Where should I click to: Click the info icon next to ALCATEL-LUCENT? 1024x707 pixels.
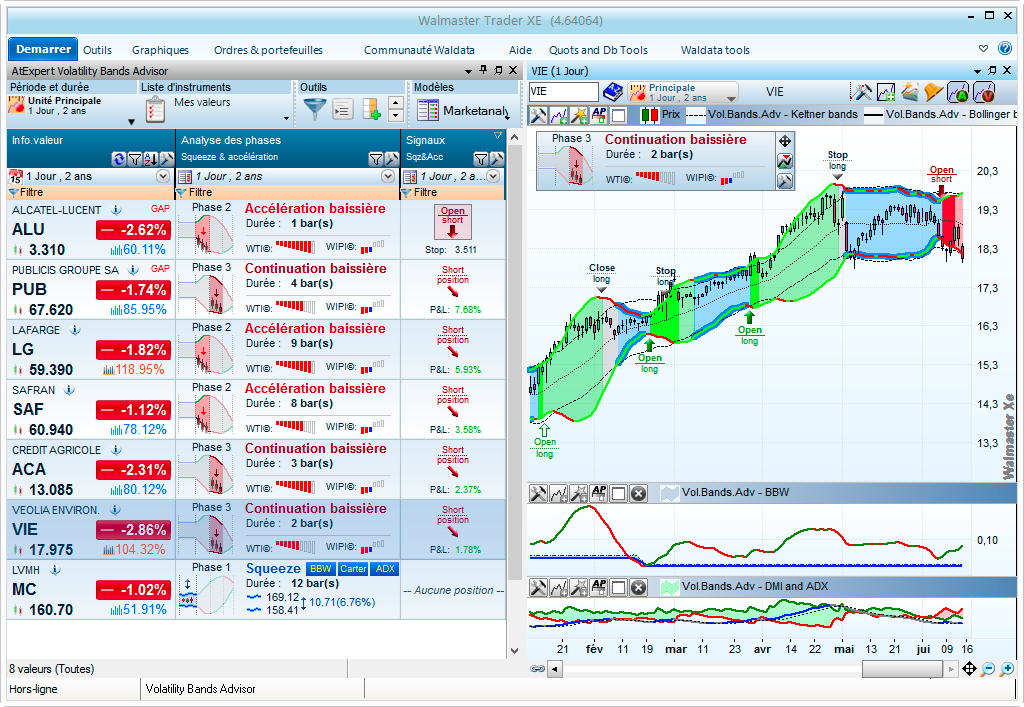click(116, 210)
